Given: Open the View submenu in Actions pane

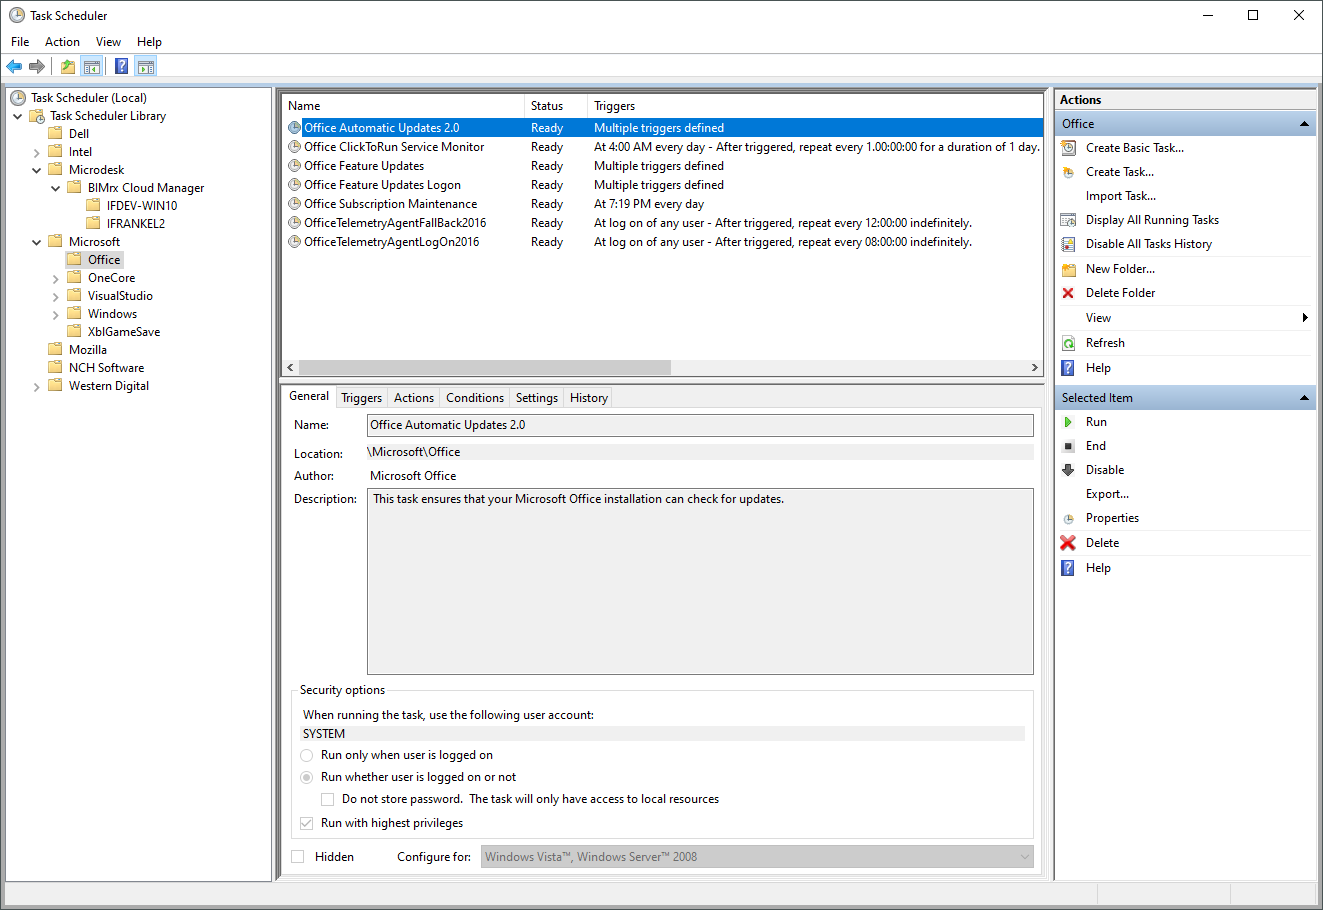Looking at the screenshot, I should point(1186,318).
